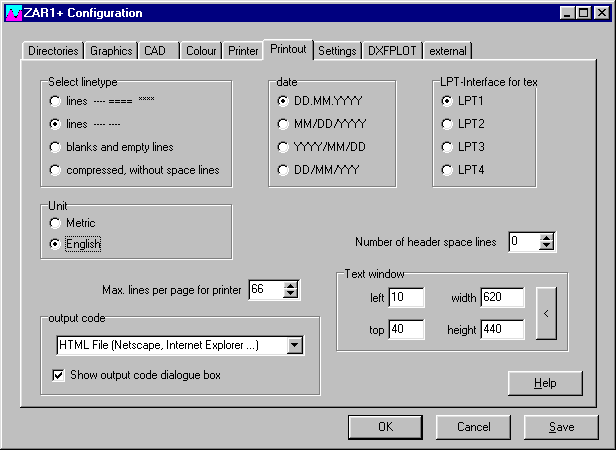This screenshot has height=450, width=616.
Task: Click the '<' arrow button in Text window
Action: (x=547, y=314)
